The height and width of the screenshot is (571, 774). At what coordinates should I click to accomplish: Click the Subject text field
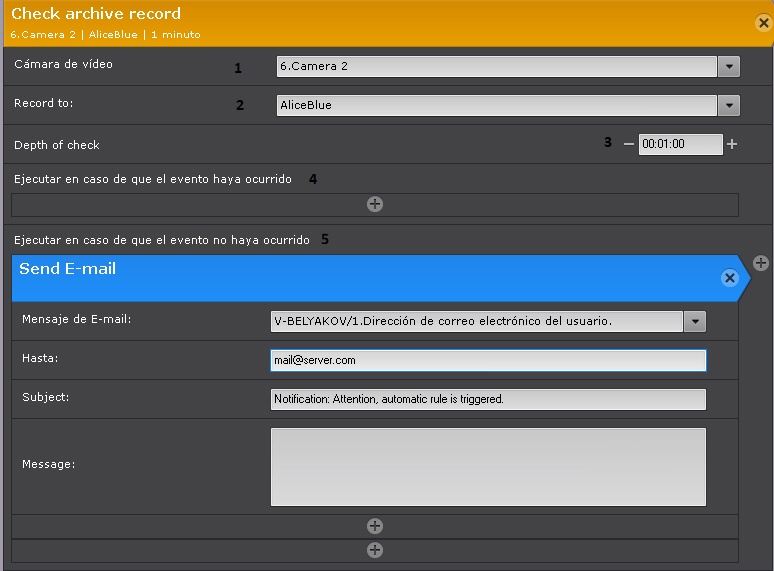[487, 399]
